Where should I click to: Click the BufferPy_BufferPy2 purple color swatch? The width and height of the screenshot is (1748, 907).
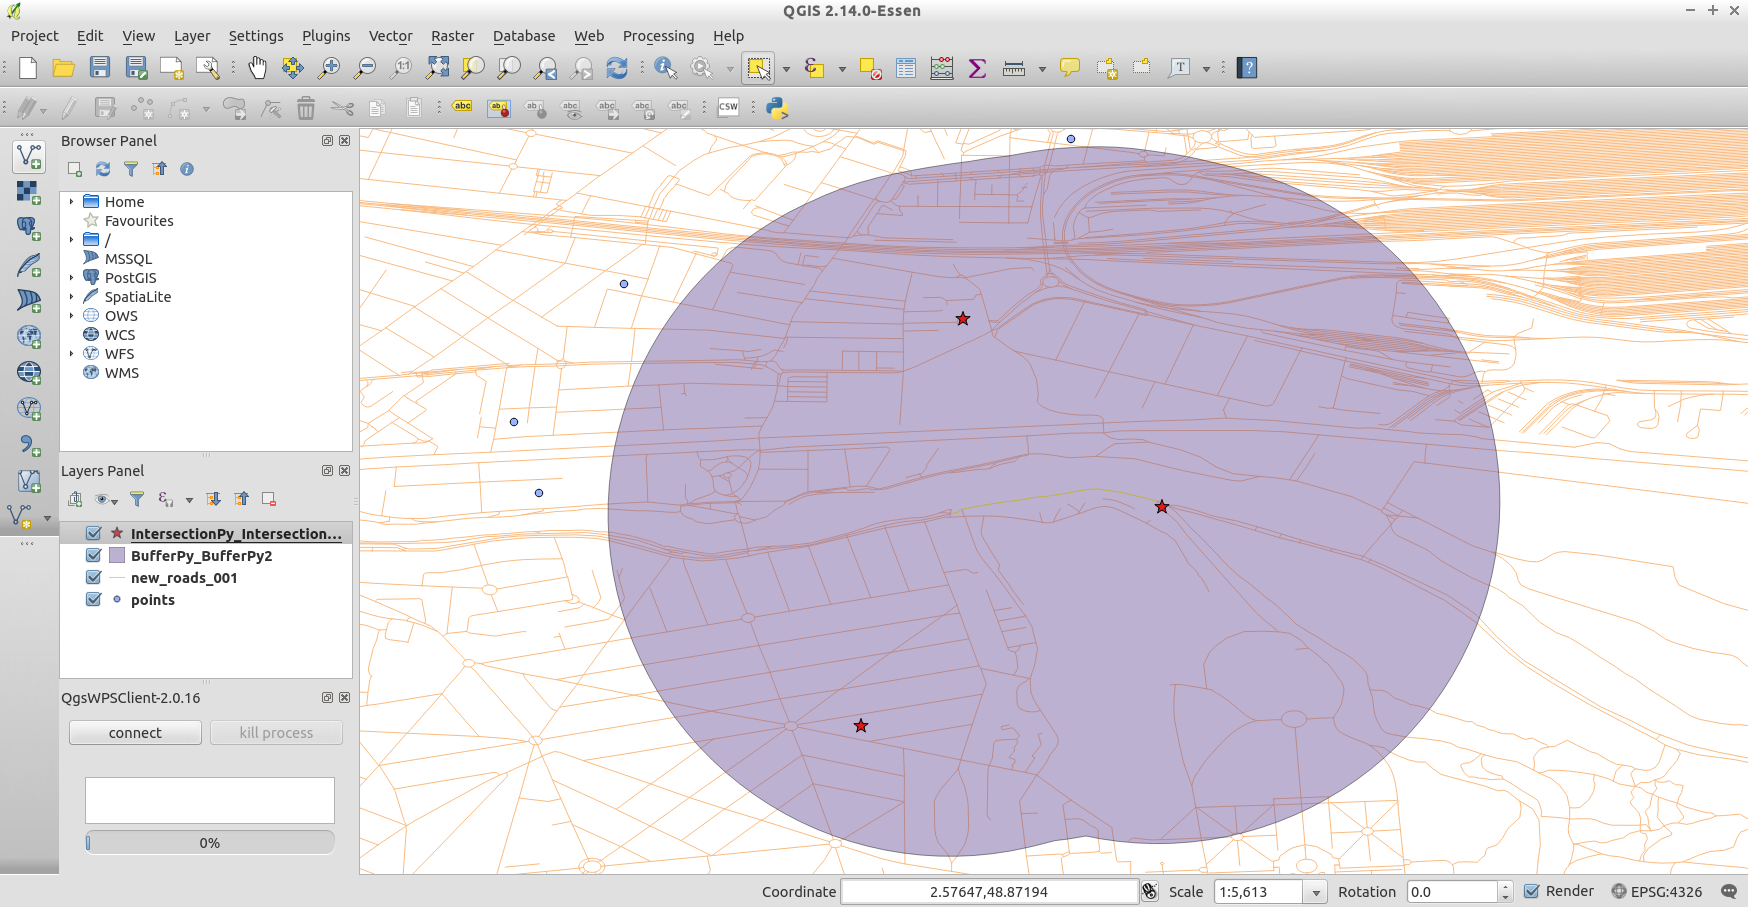(117, 556)
